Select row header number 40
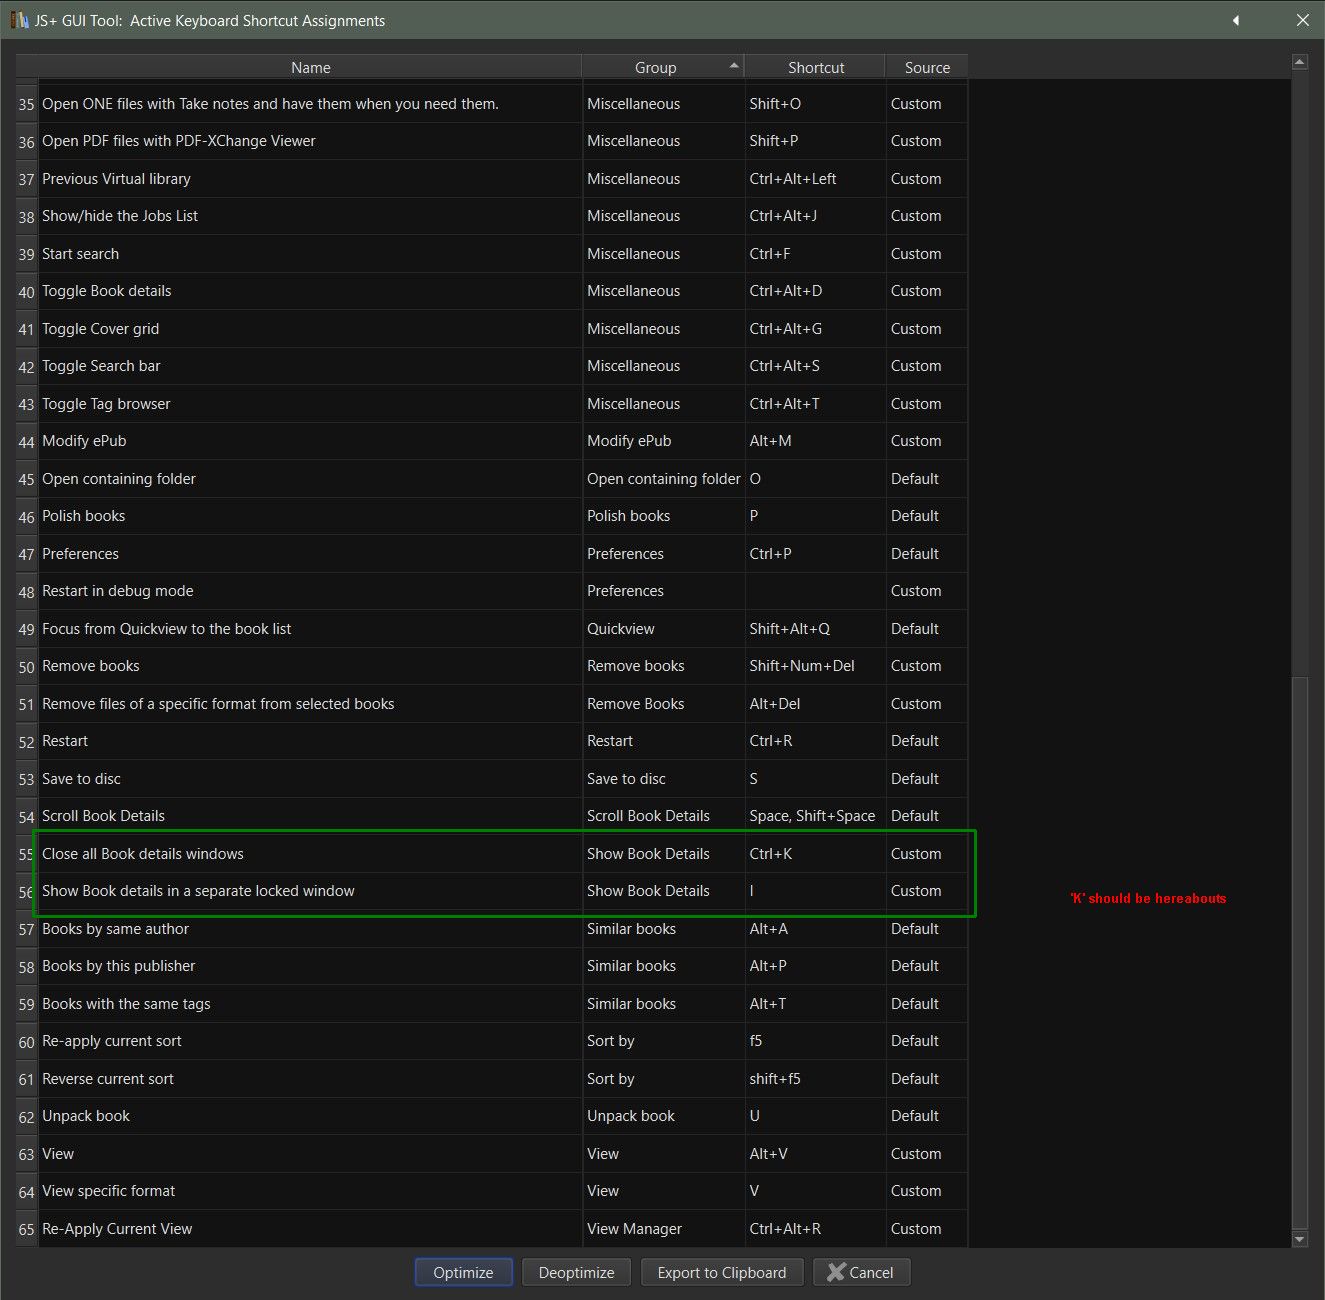This screenshot has height=1300, width=1325. coord(27,291)
